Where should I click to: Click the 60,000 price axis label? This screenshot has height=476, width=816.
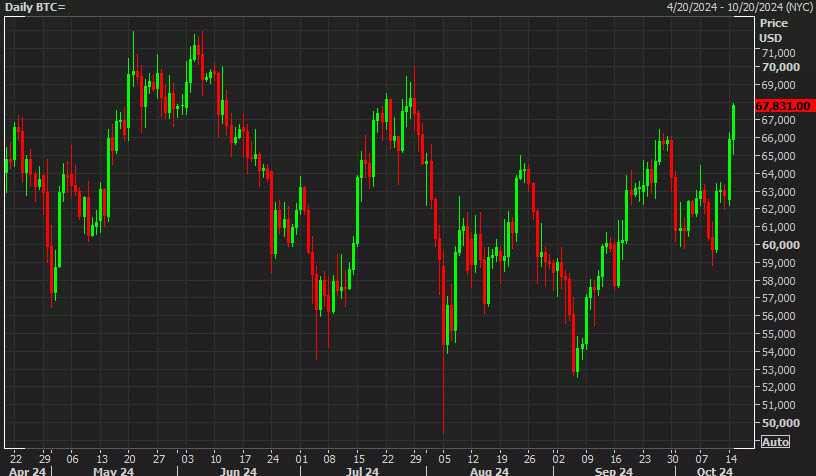(781, 245)
